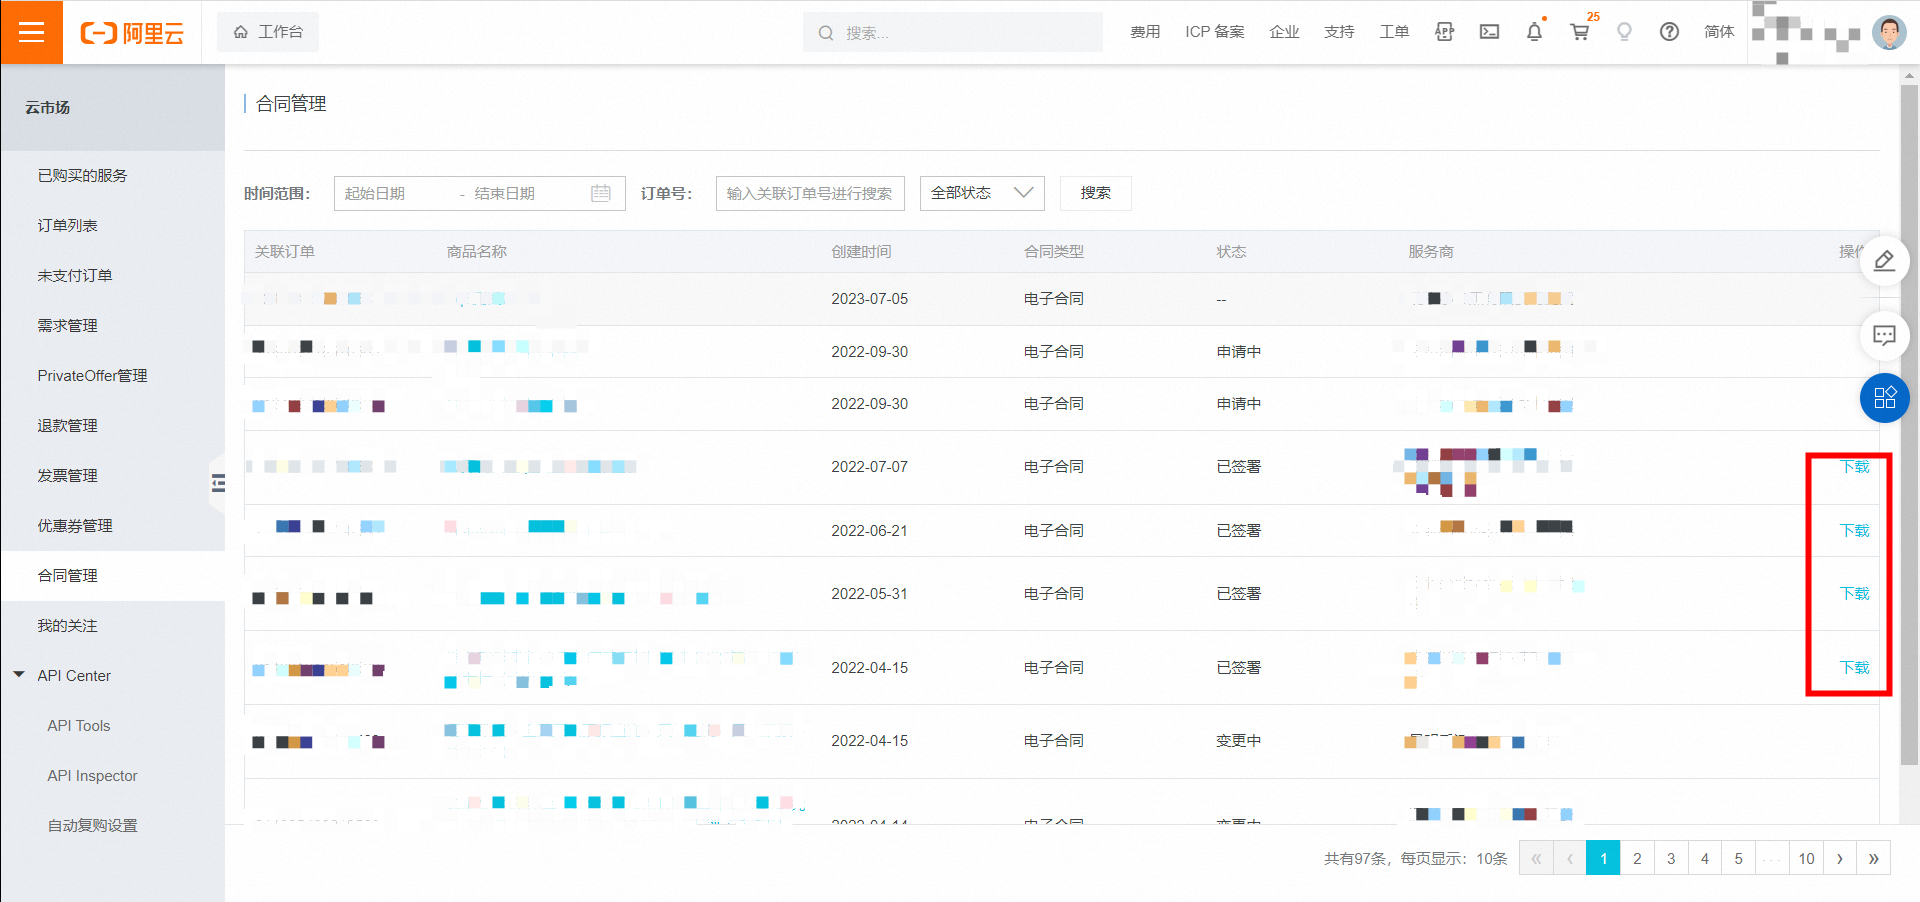This screenshot has width=1920, height=902.
Task: Jump to the last page with double arrow
Action: (1874, 858)
